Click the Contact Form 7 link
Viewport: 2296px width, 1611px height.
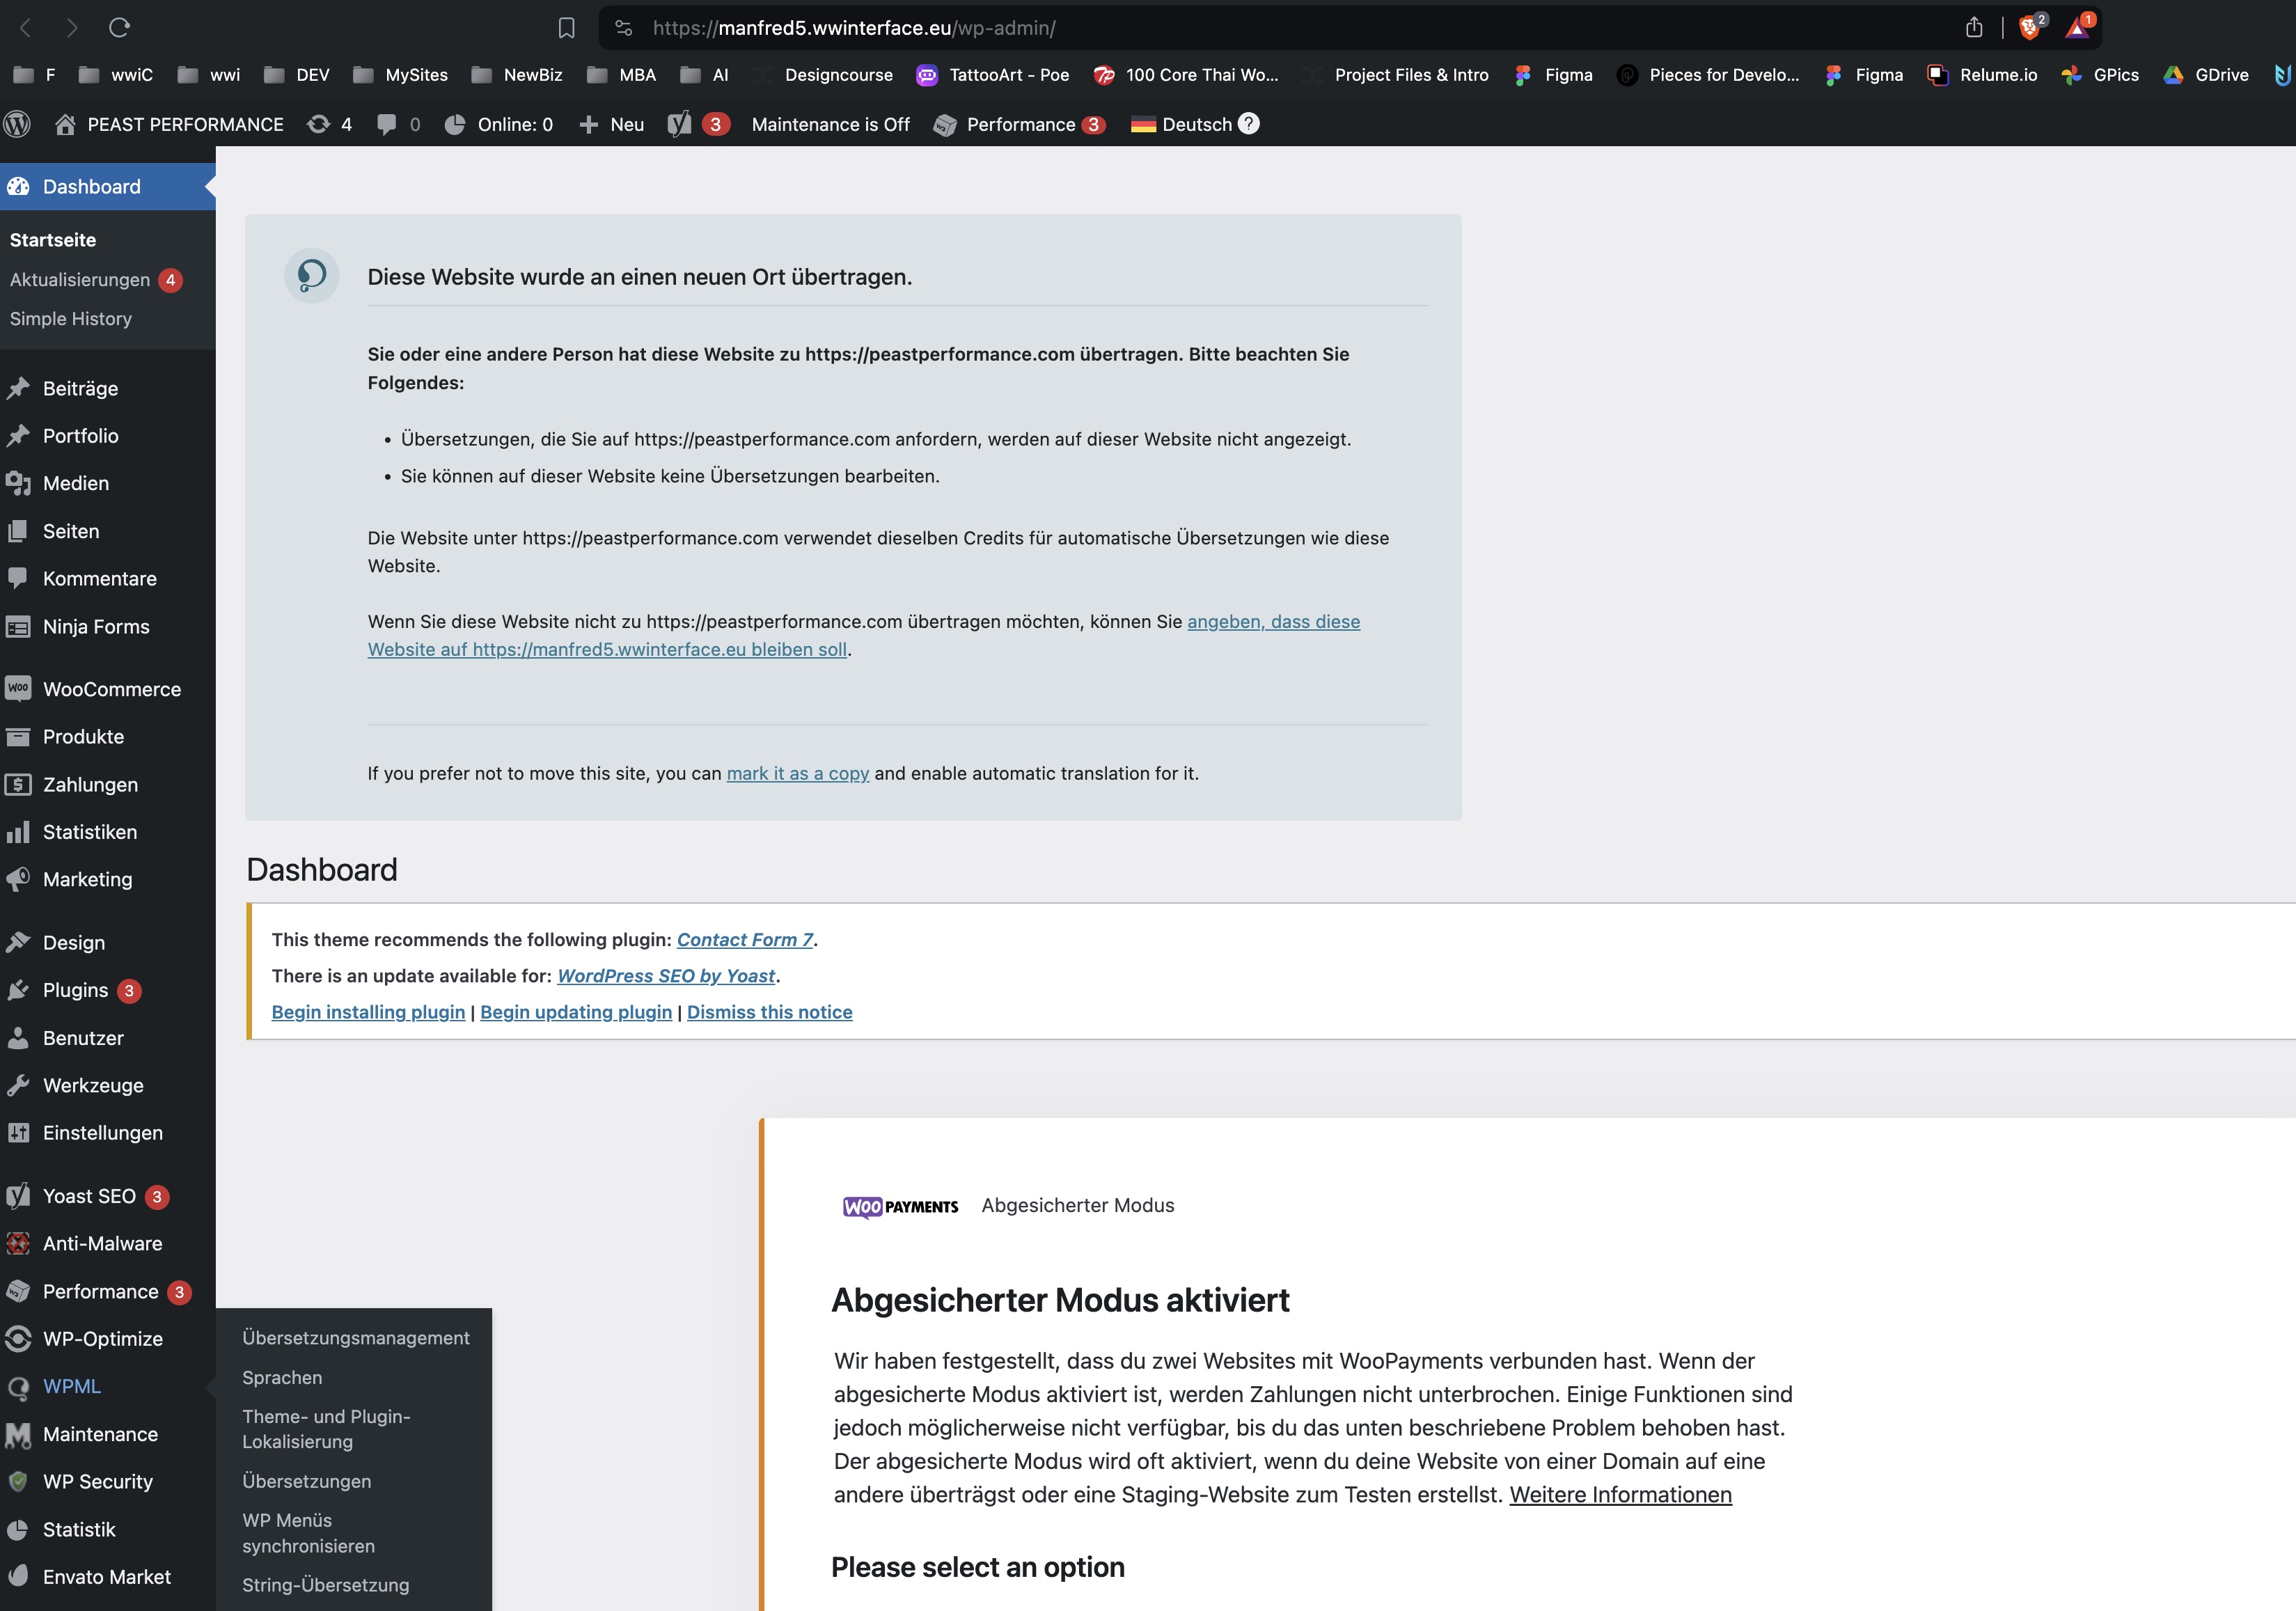[x=745, y=940]
